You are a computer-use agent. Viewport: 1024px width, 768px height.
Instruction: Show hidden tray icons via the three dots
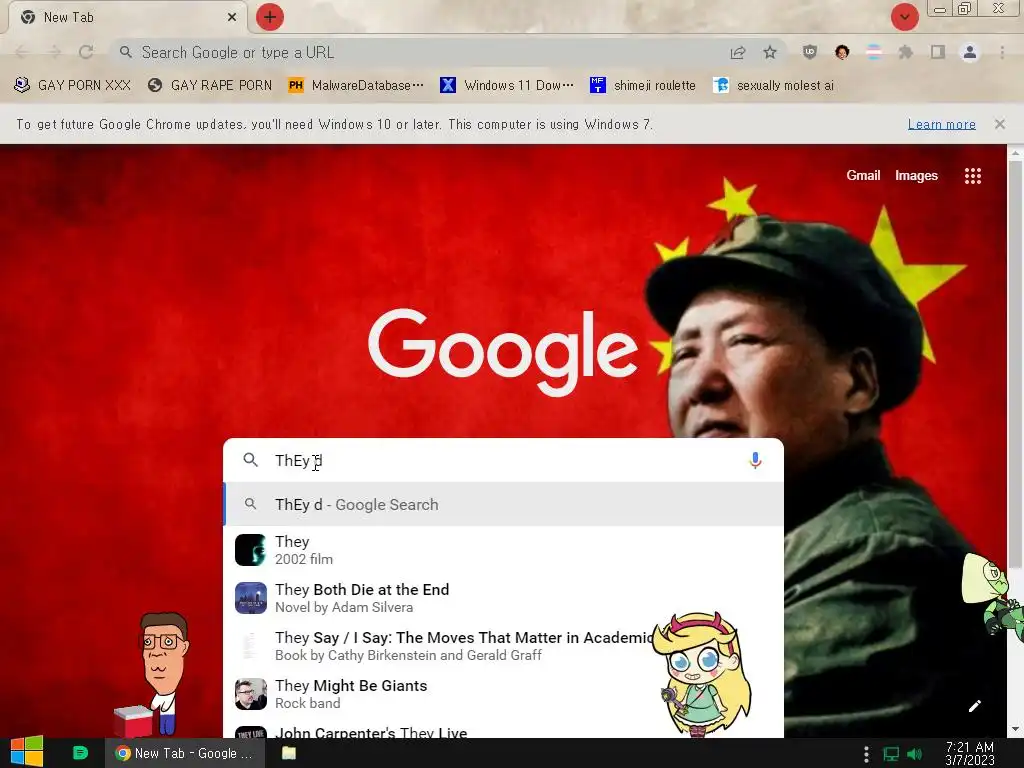[x=866, y=754]
